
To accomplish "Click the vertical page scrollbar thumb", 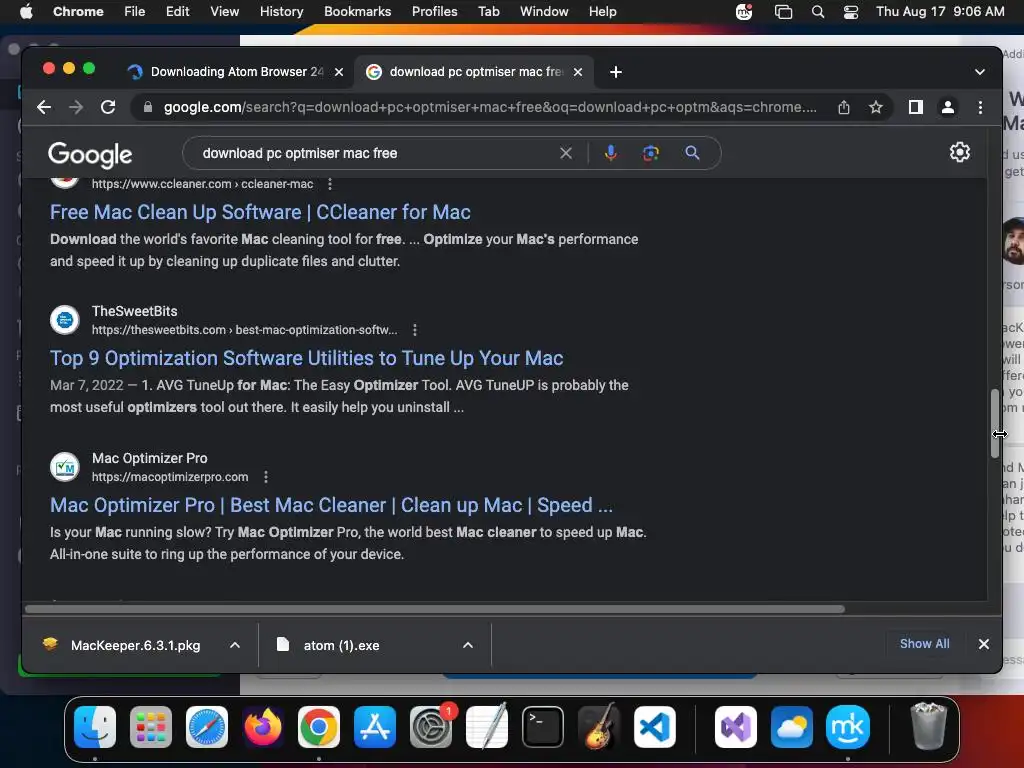I will click(x=995, y=423).
